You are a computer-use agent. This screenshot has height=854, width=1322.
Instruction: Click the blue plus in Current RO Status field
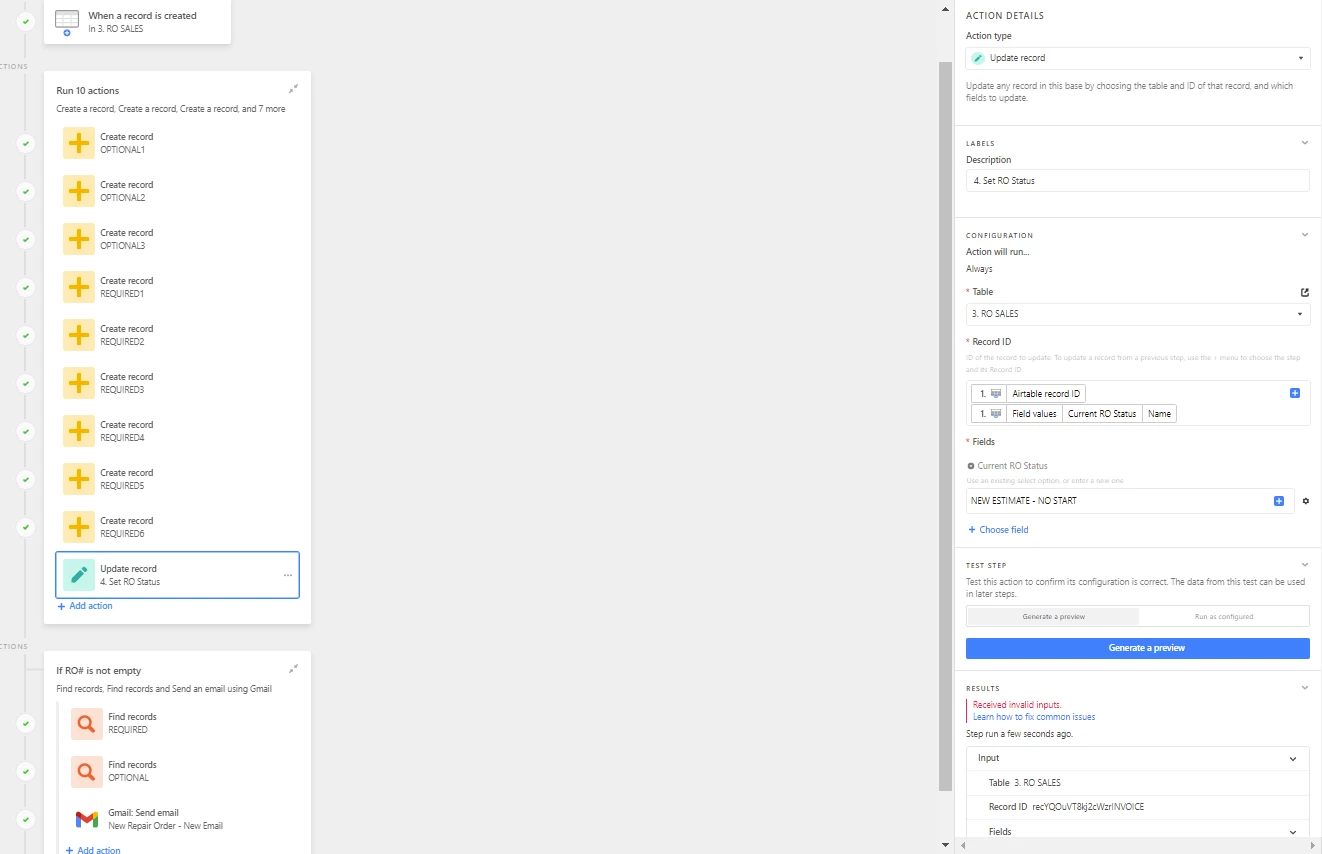tap(1279, 501)
